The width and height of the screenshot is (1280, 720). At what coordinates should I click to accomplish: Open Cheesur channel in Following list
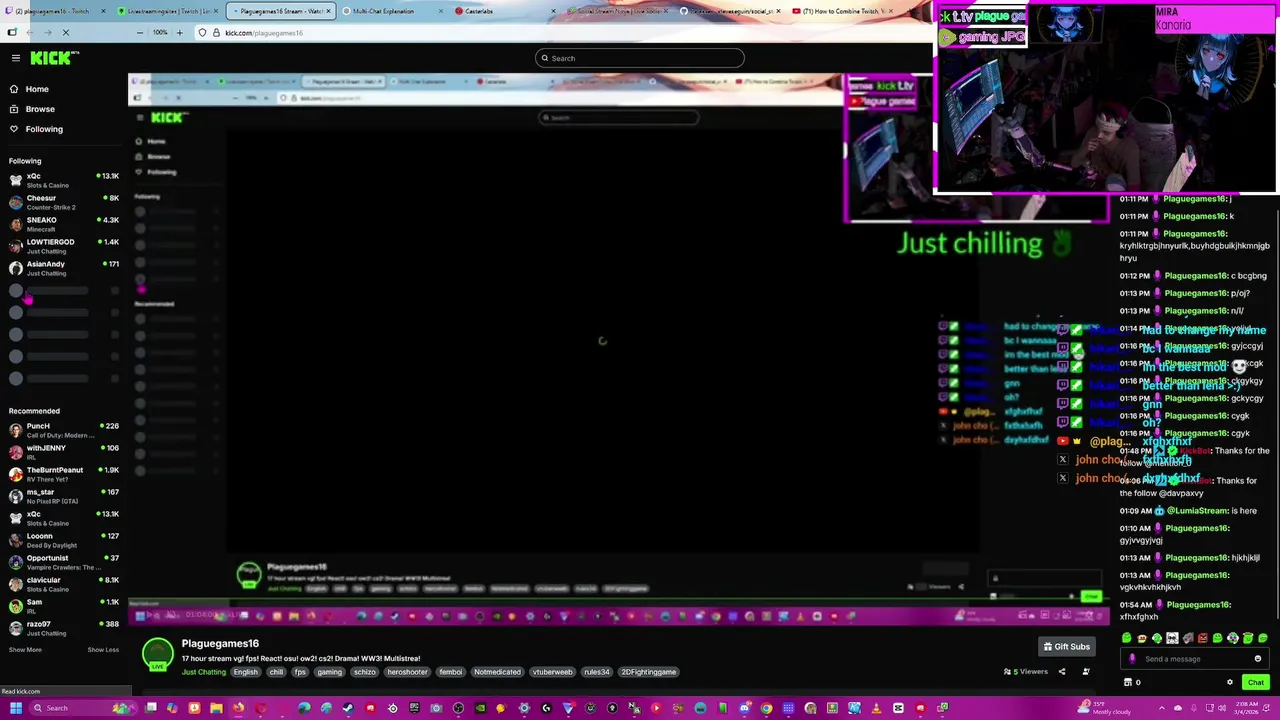[x=64, y=202]
